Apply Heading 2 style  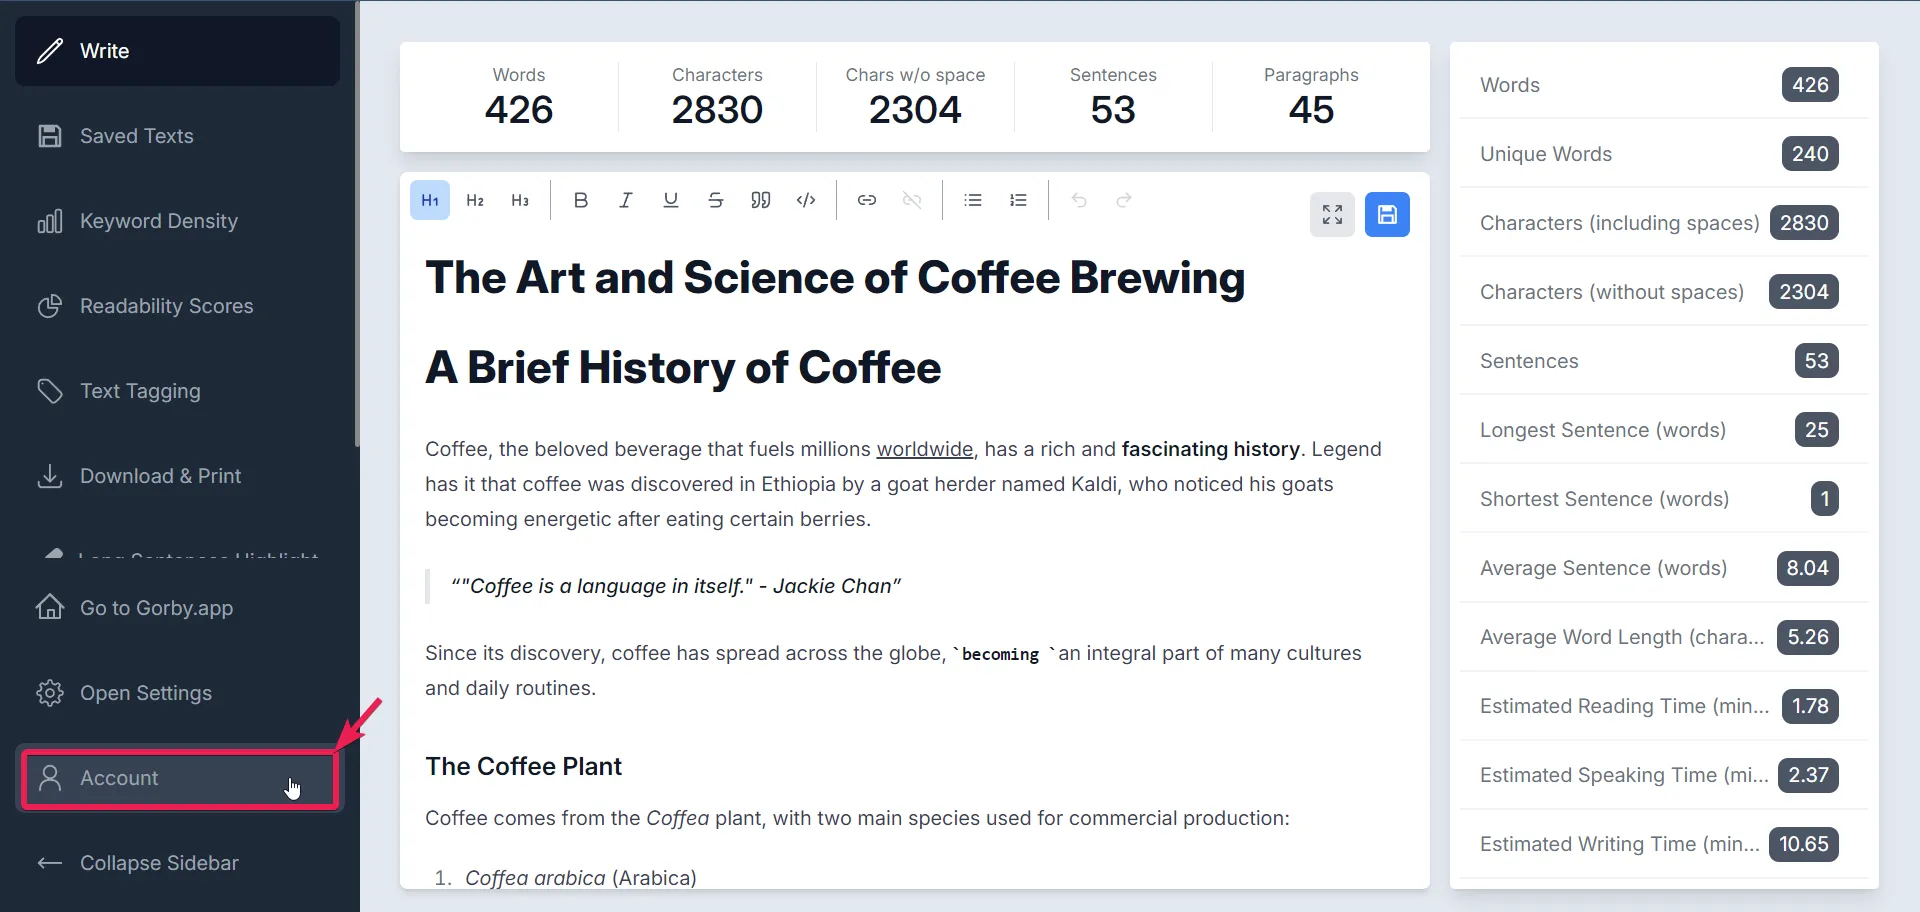click(475, 200)
